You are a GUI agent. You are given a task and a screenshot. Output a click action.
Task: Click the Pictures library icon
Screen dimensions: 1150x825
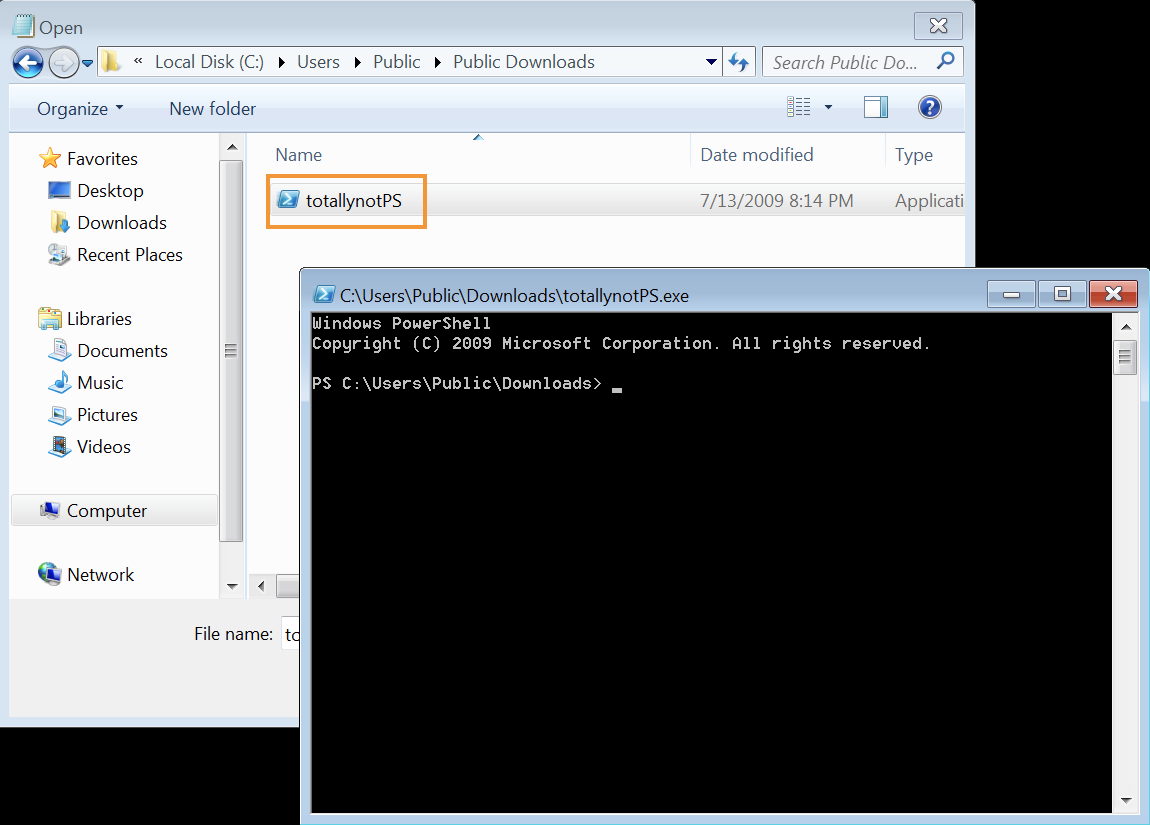pyautogui.click(x=59, y=415)
